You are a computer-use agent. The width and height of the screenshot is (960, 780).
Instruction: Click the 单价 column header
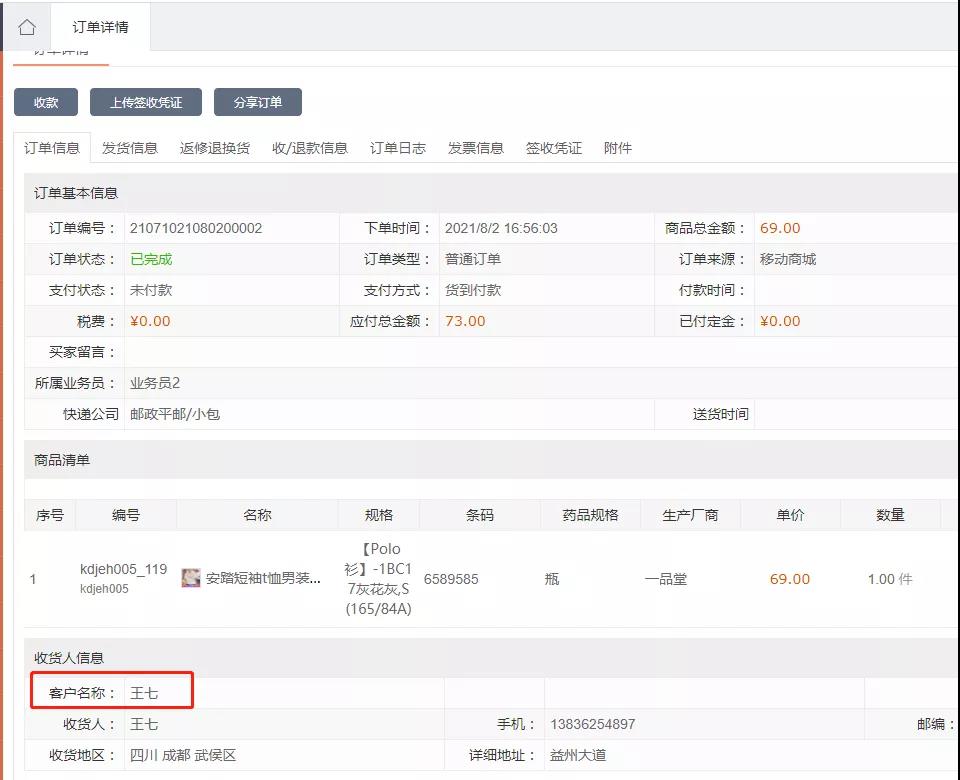pyautogui.click(x=790, y=515)
